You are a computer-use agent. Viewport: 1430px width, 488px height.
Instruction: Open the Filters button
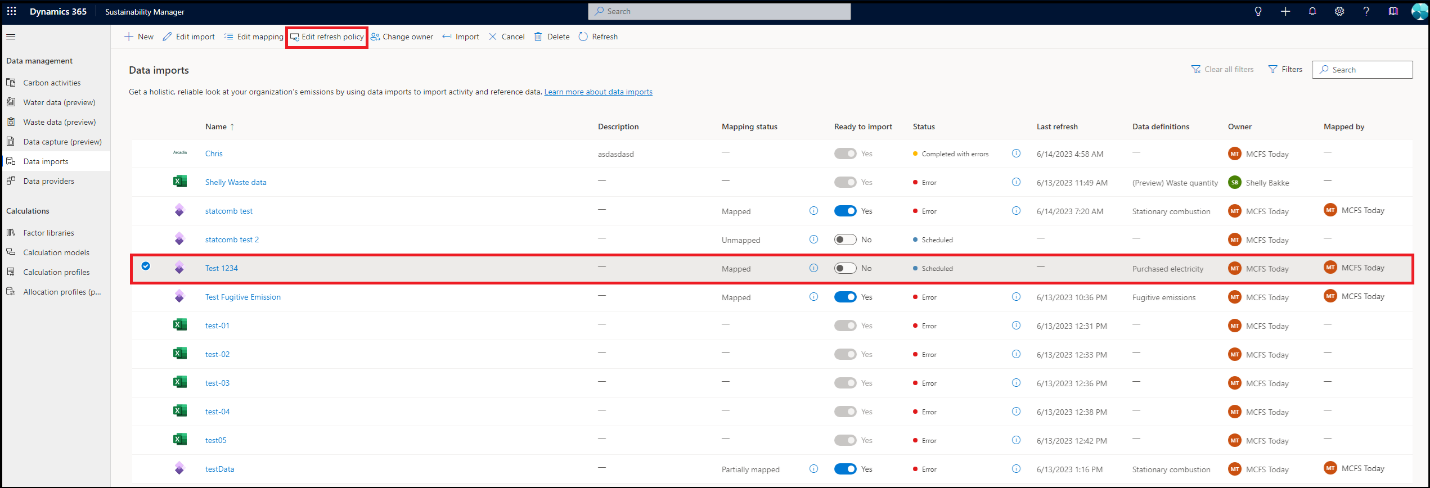pos(1285,70)
